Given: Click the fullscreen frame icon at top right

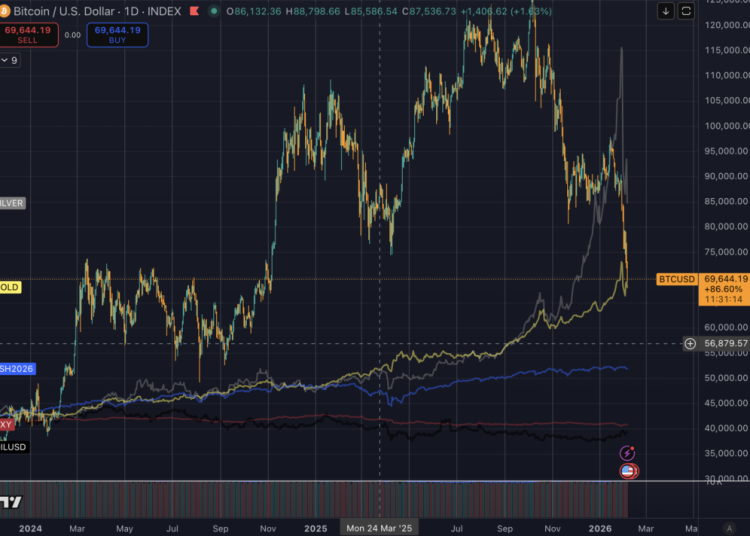Looking at the screenshot, I should pos(686,11).
